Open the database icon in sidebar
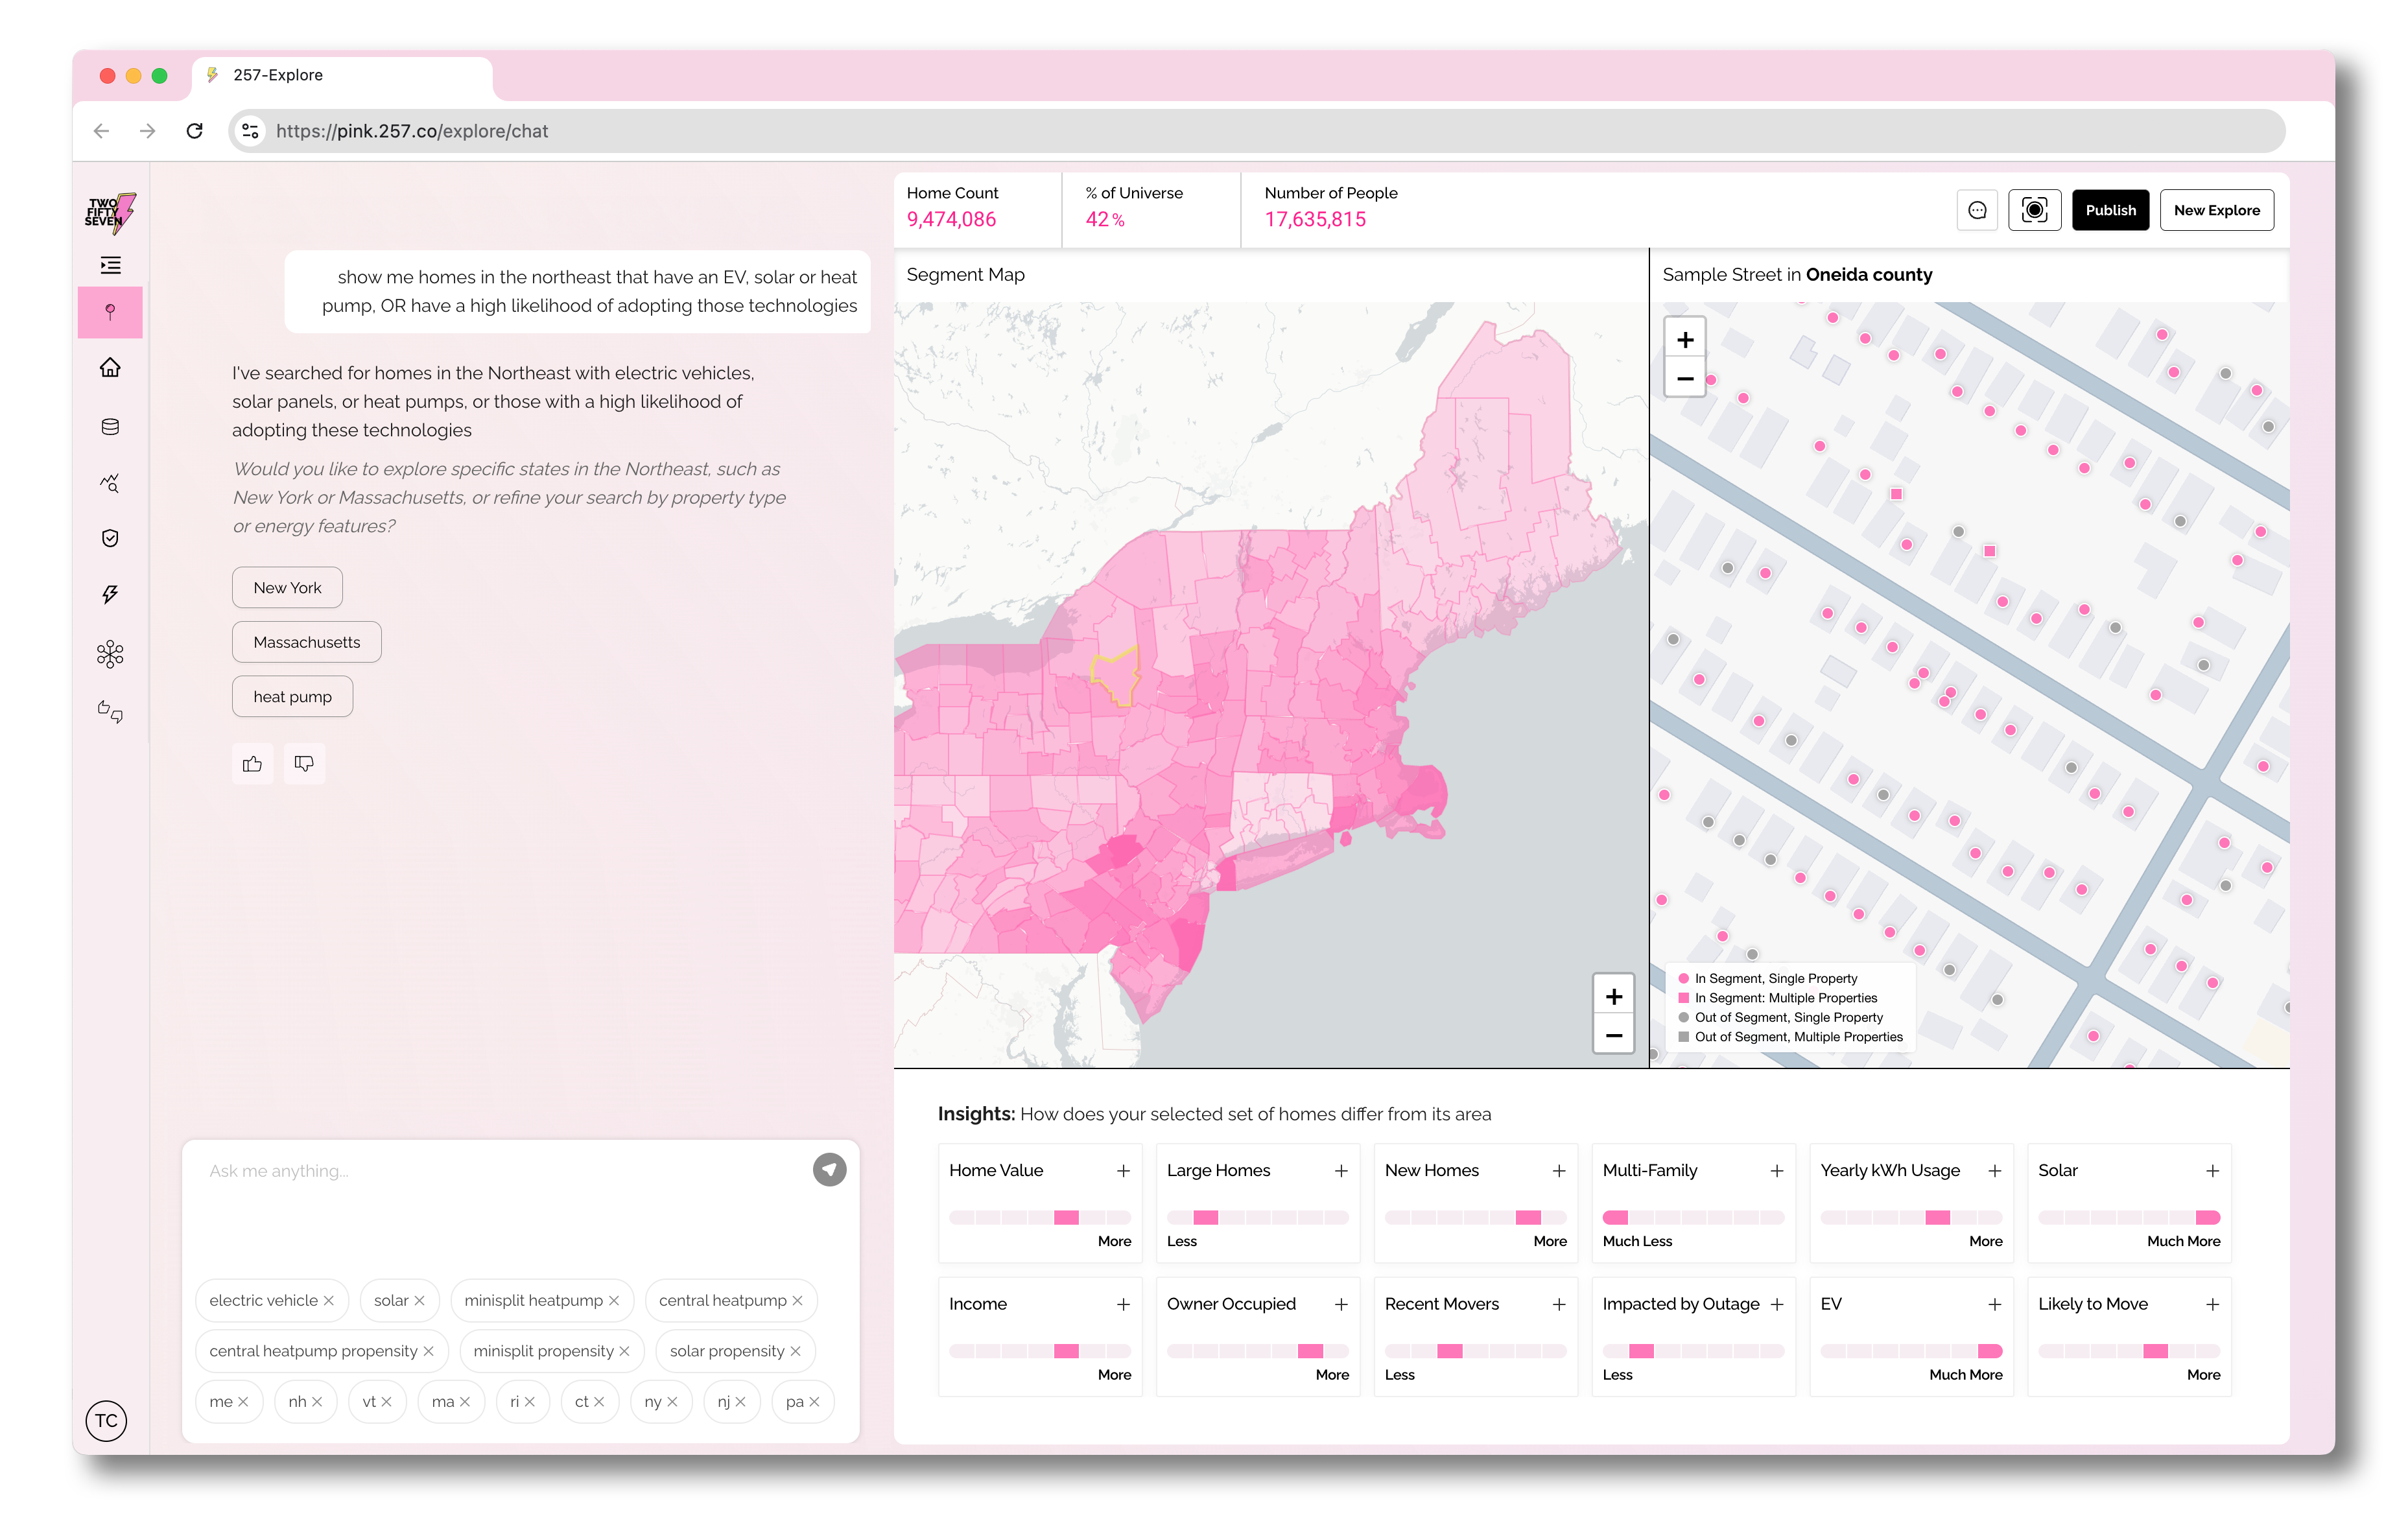Screen dimensions: 2408x1521 [110, 427]
